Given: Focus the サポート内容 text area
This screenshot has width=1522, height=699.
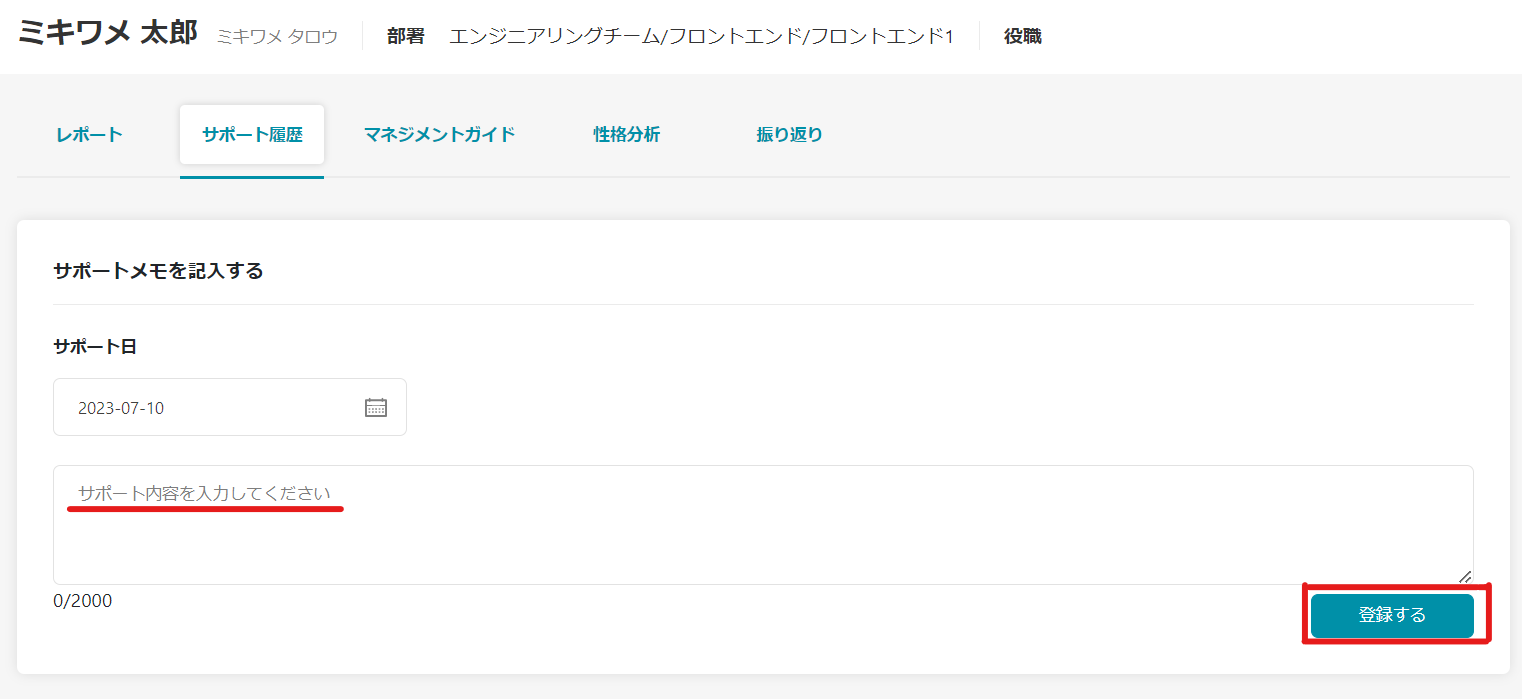Looking at the screenshot, I should 763,525.
